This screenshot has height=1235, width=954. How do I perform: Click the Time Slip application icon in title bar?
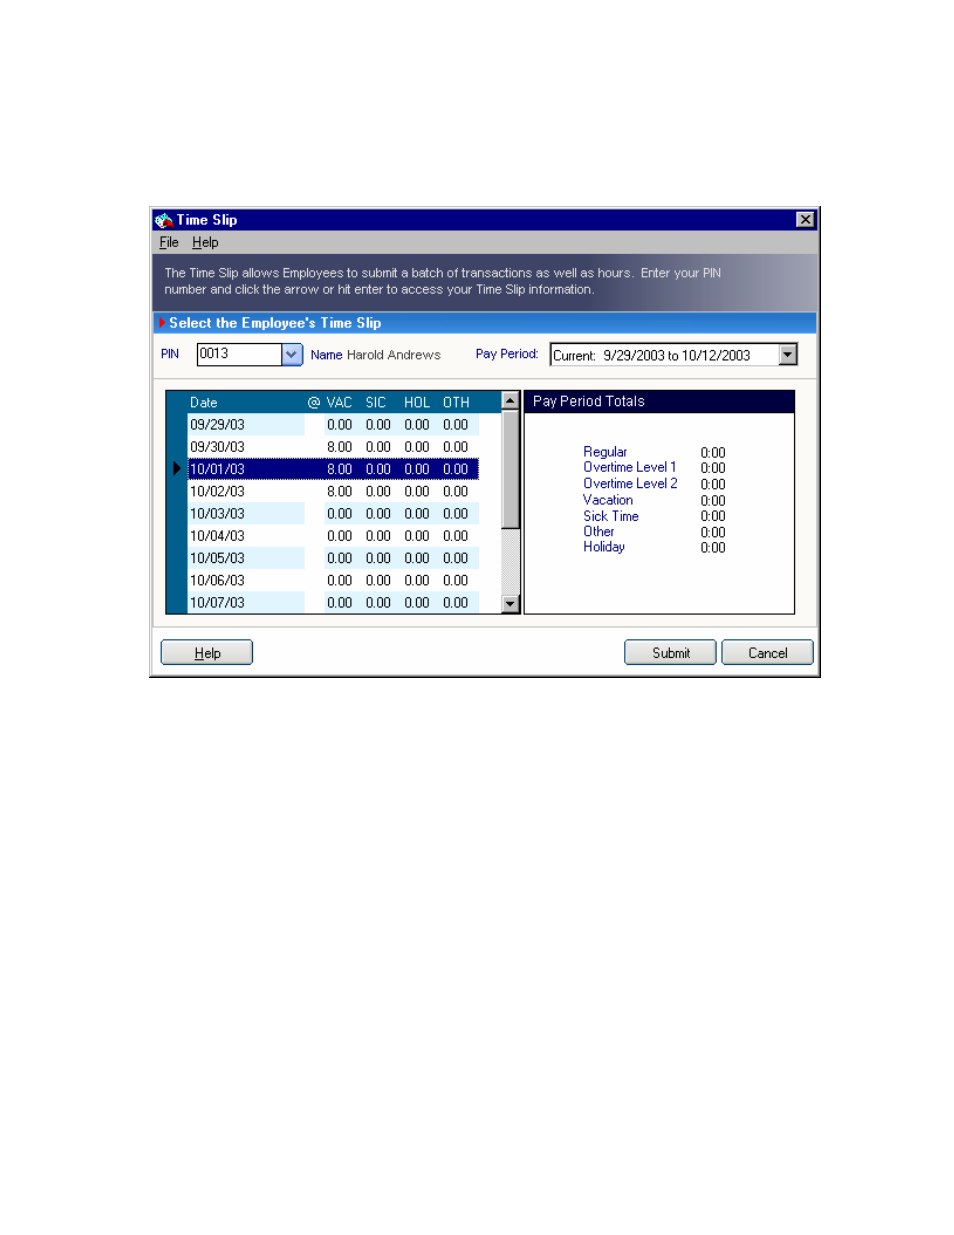pos(164,220)
